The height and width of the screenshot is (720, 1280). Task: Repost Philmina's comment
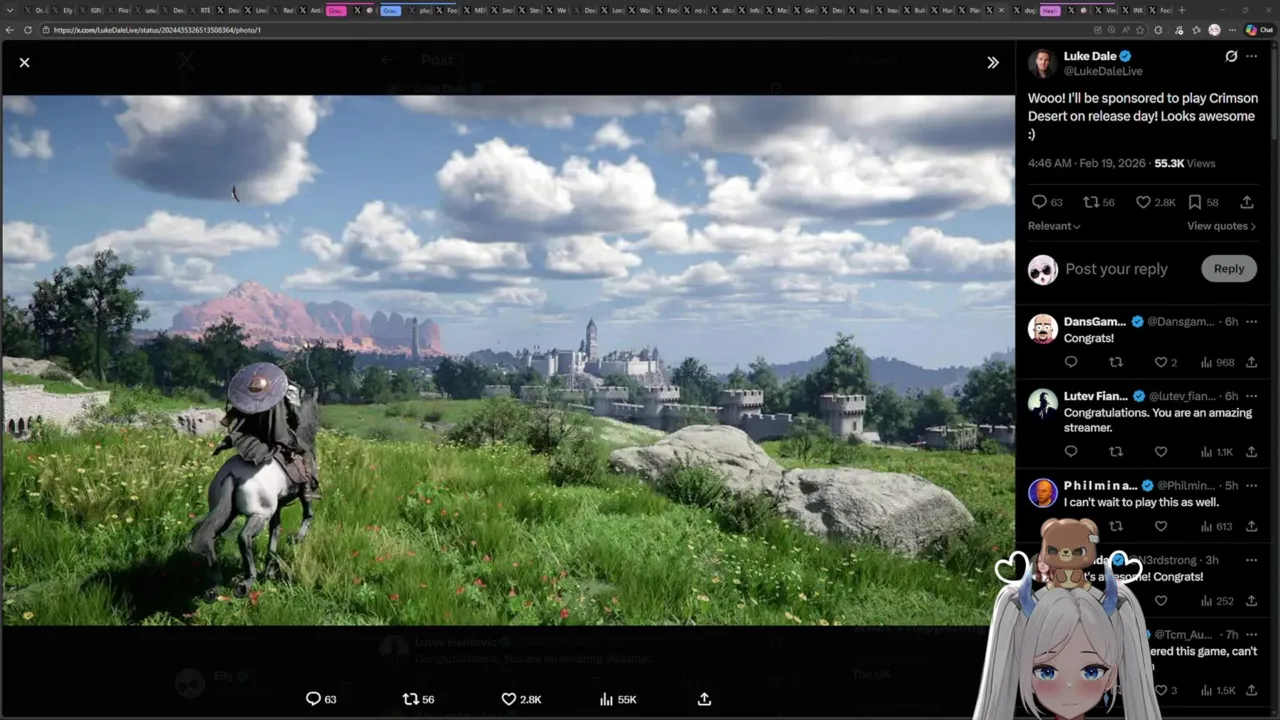click(x=1116, y=526)
